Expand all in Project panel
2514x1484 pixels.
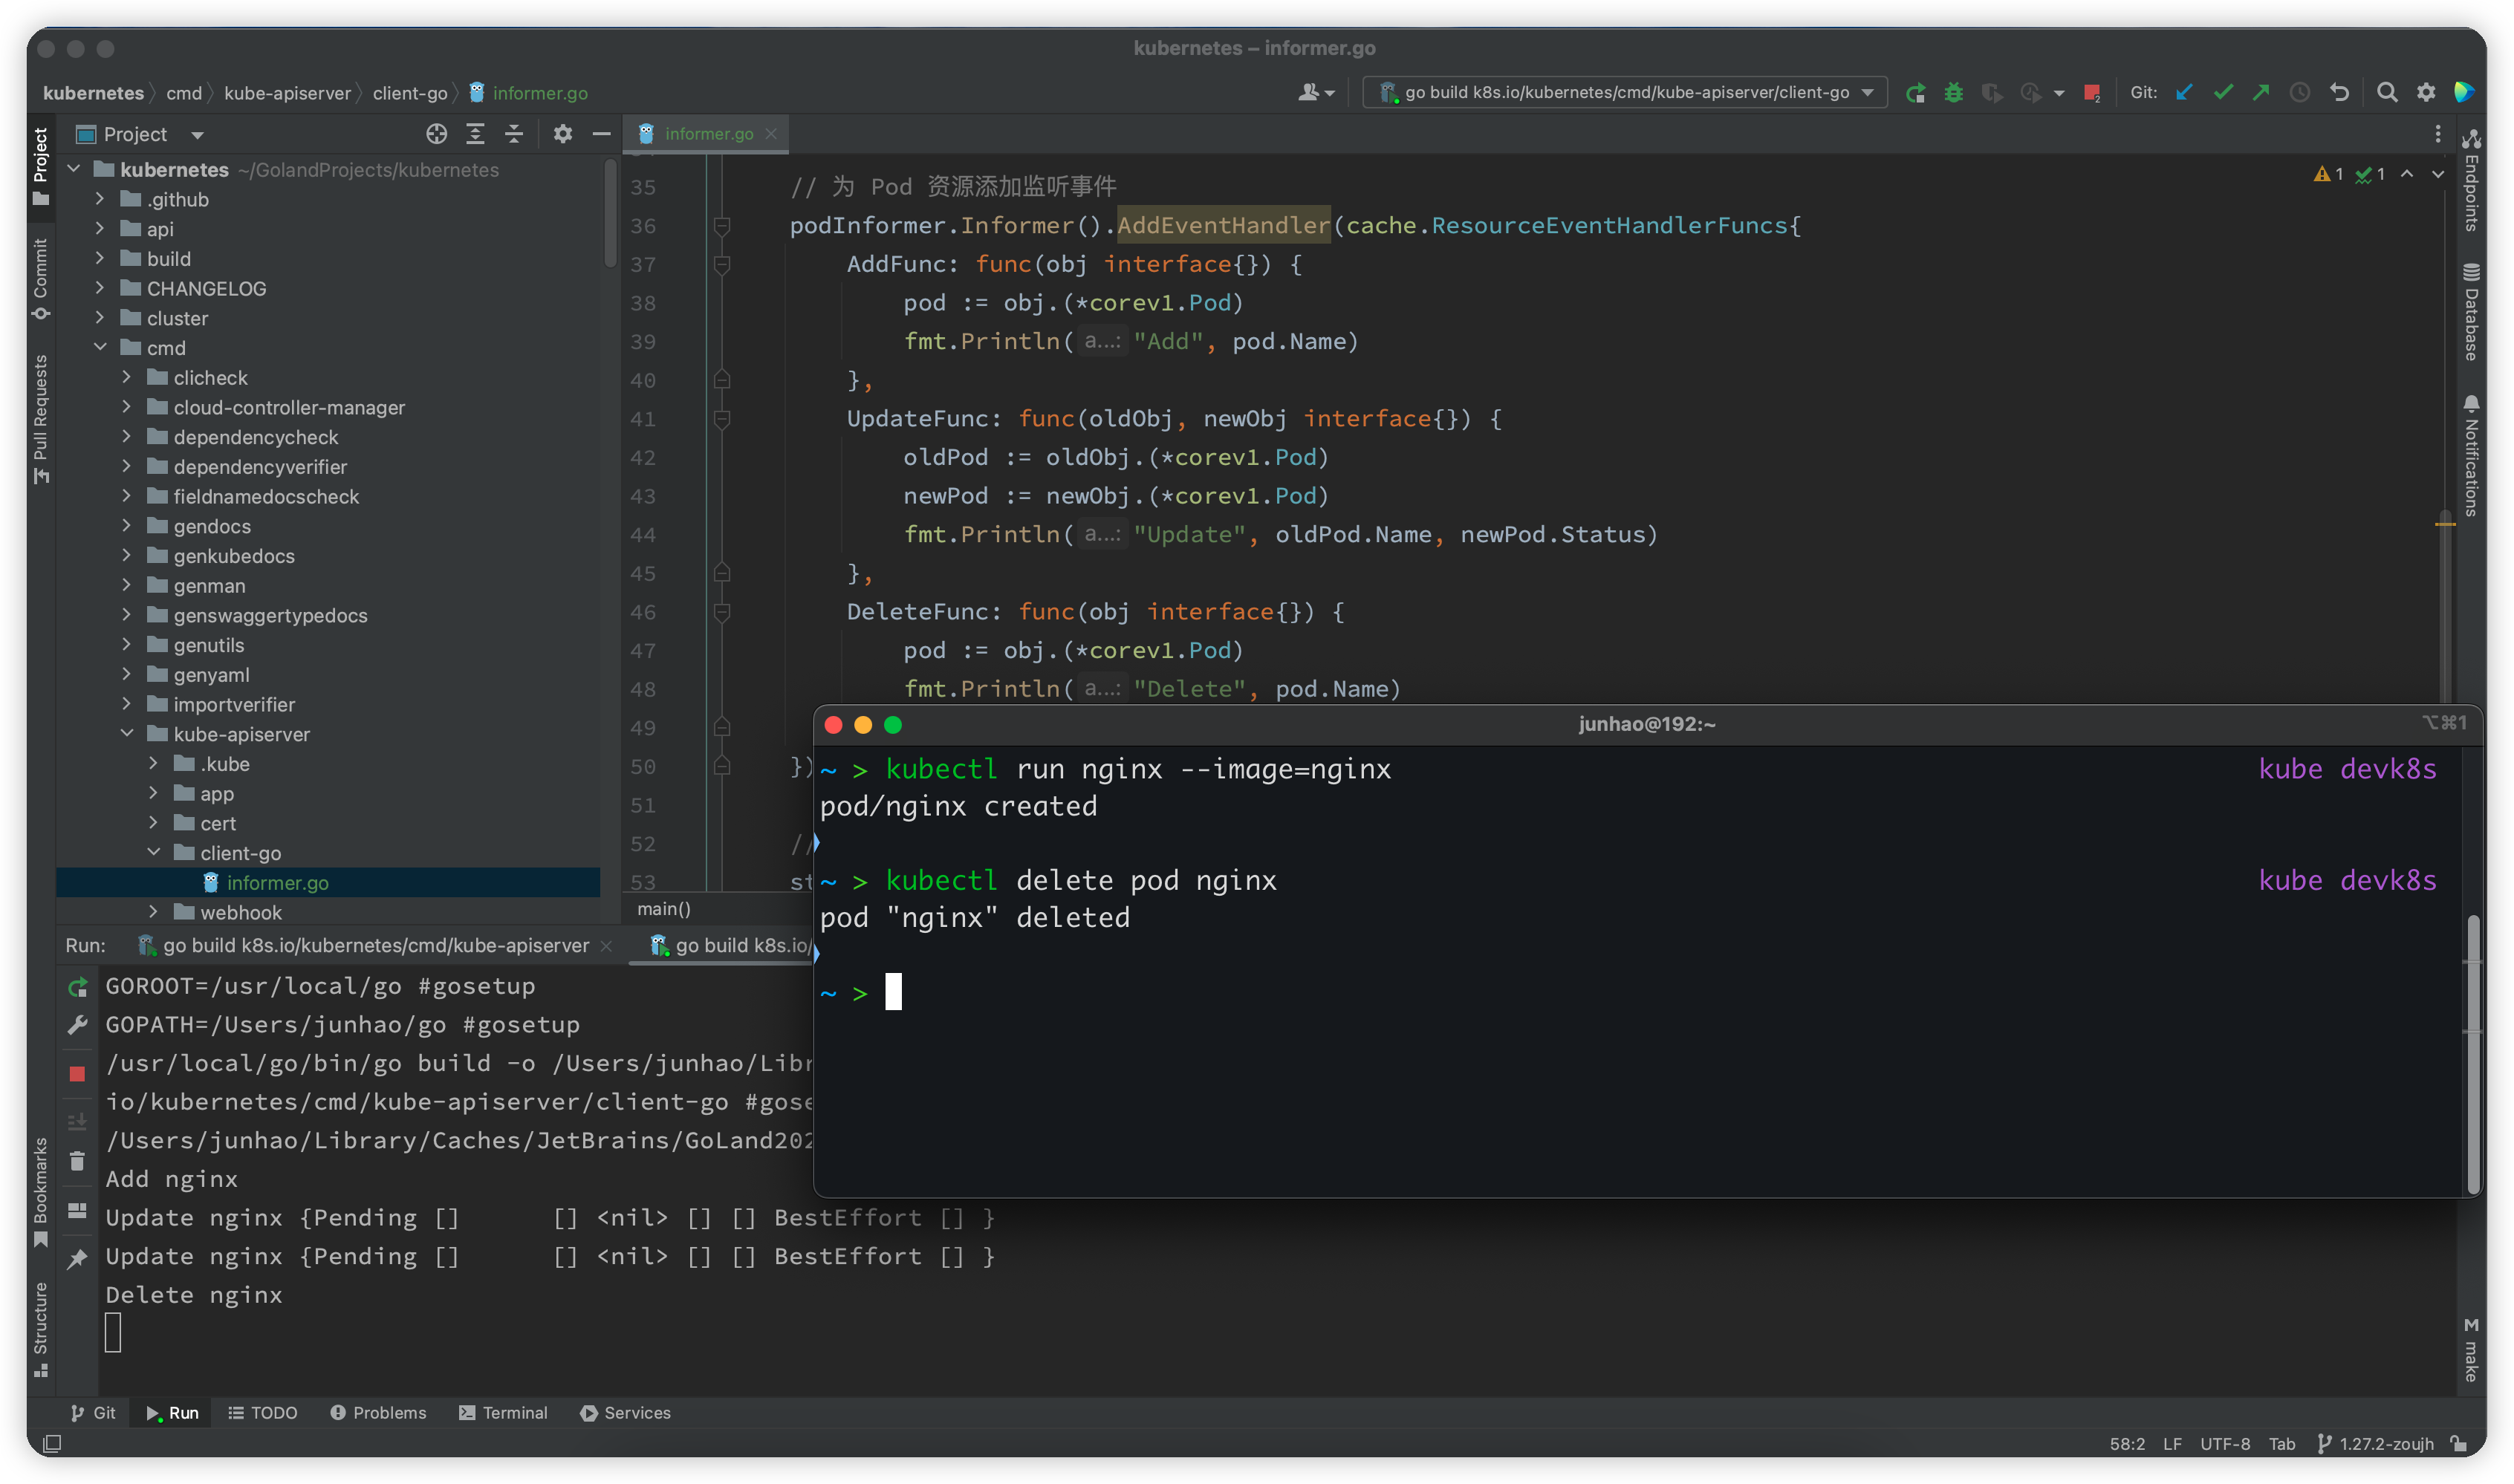pos(475,134)
